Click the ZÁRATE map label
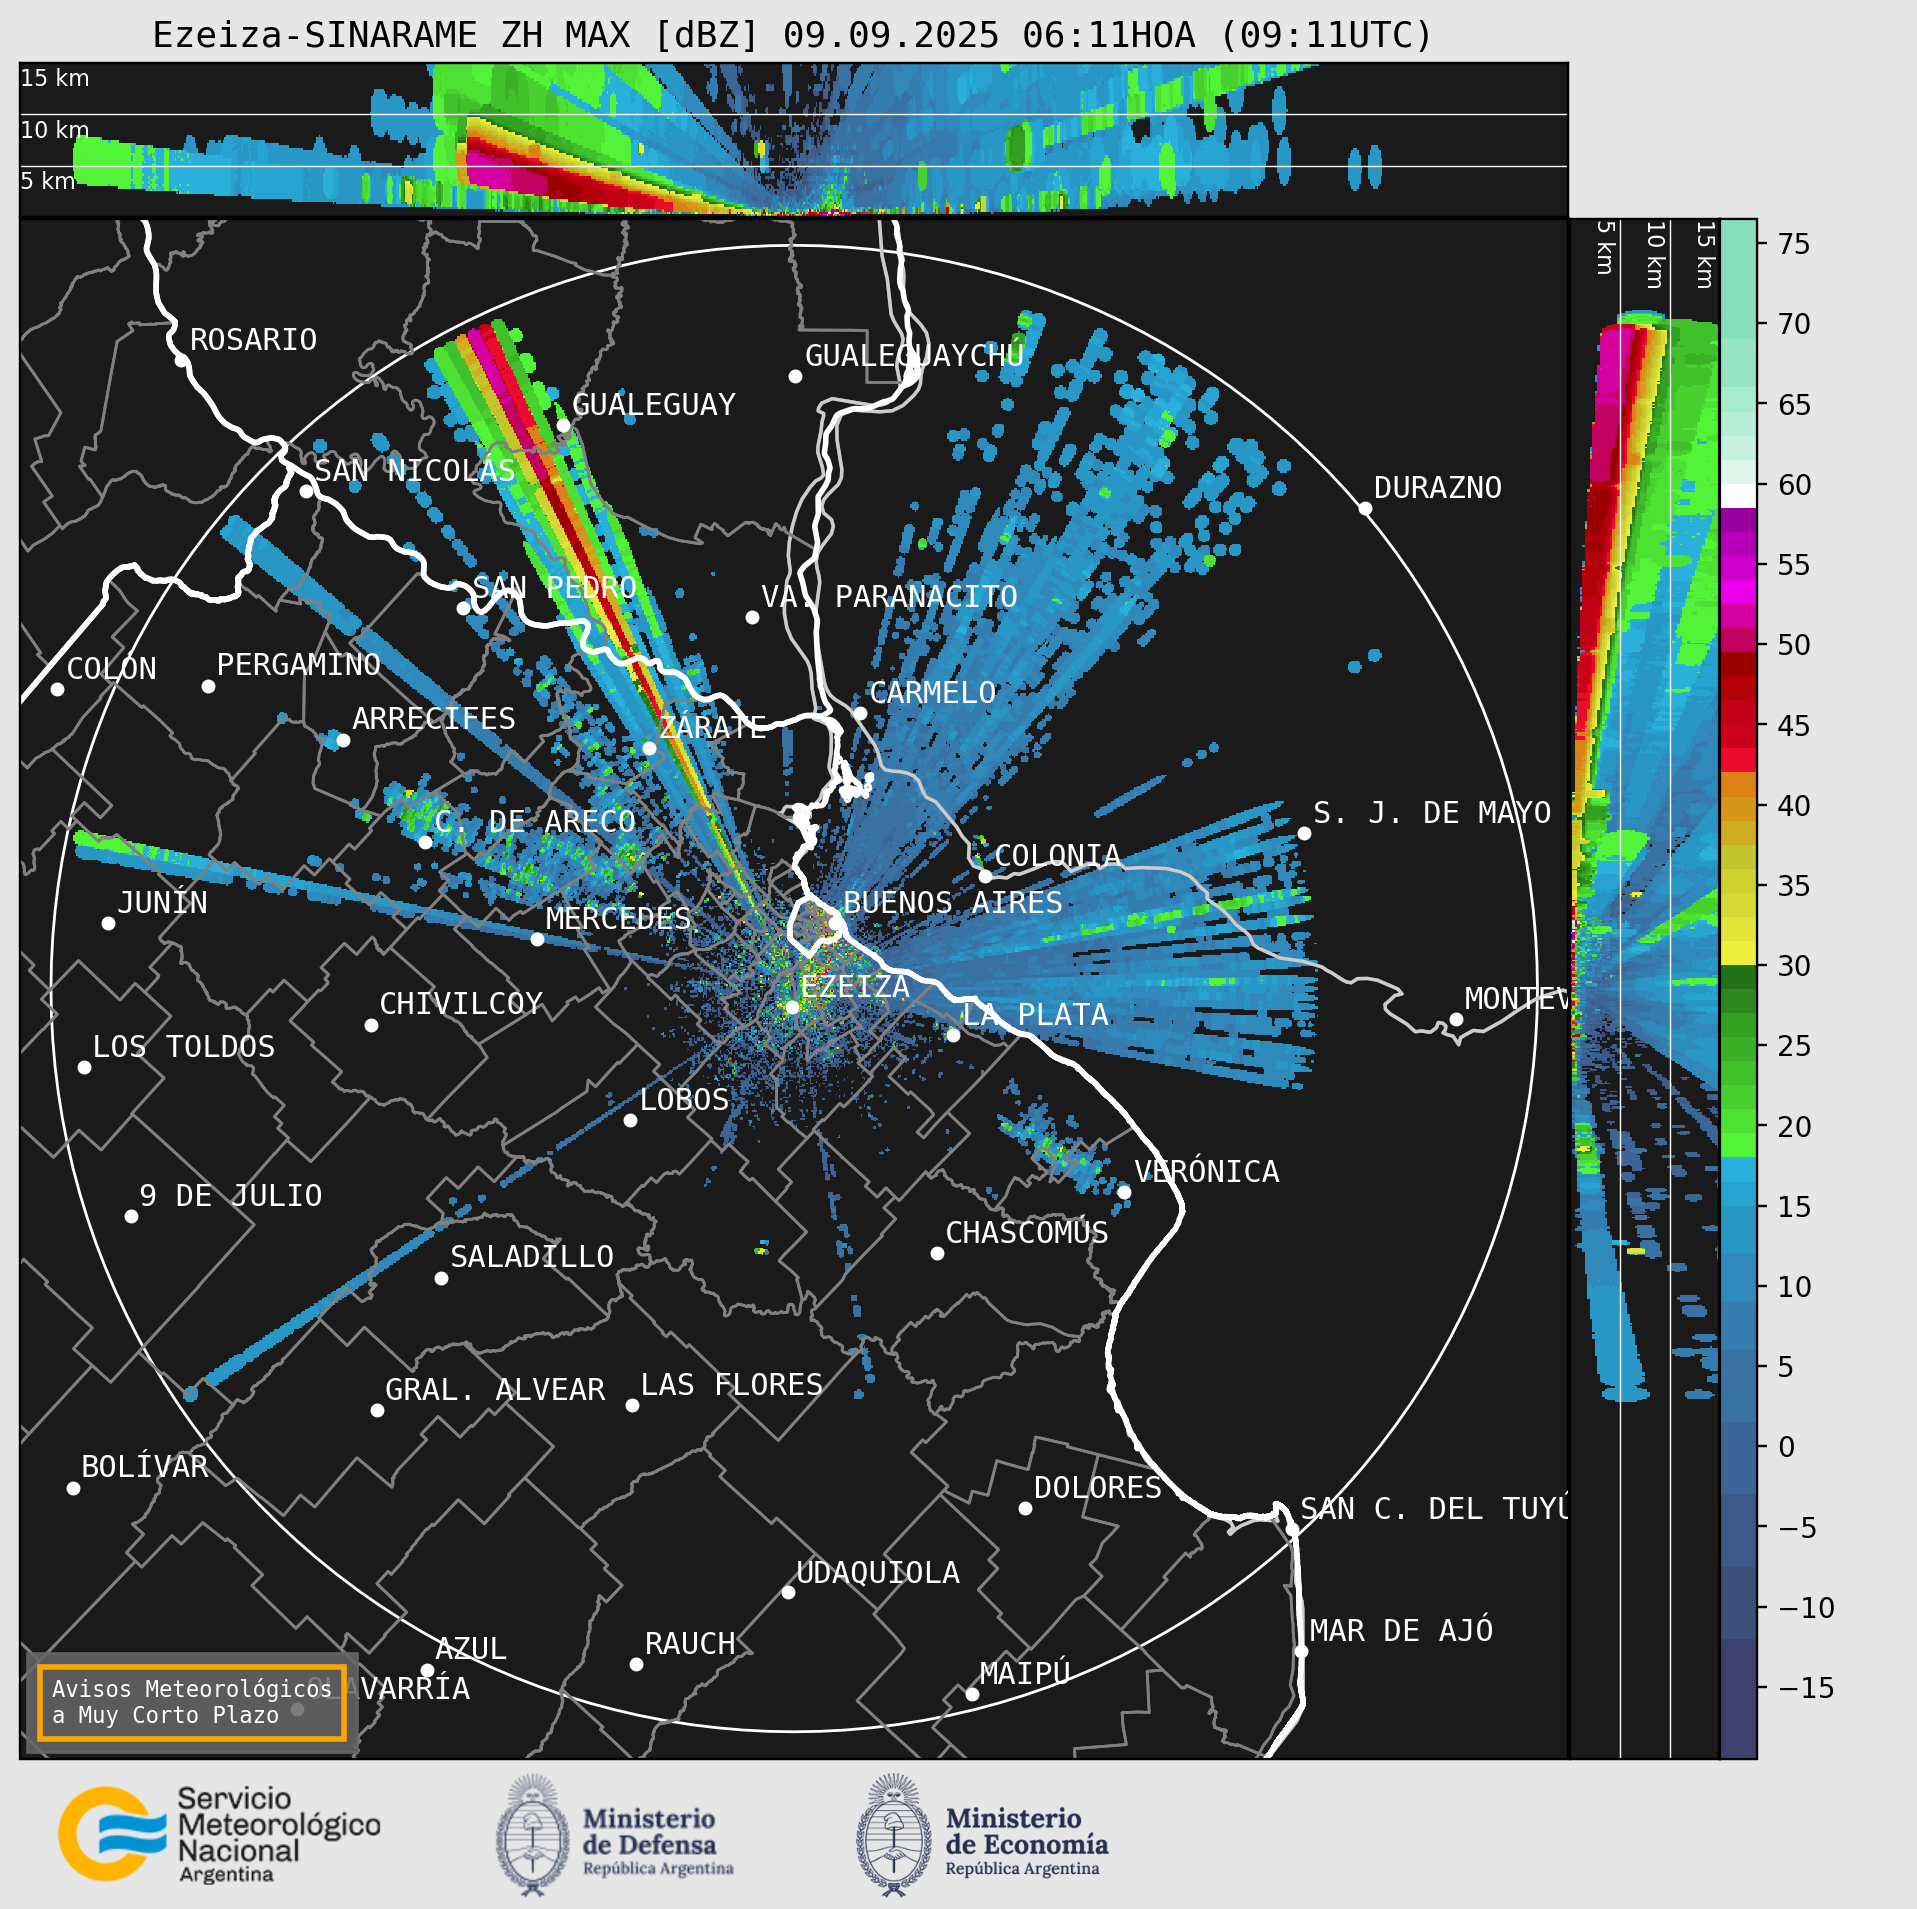The image size is (1917, 1909). tap(713, 726)
